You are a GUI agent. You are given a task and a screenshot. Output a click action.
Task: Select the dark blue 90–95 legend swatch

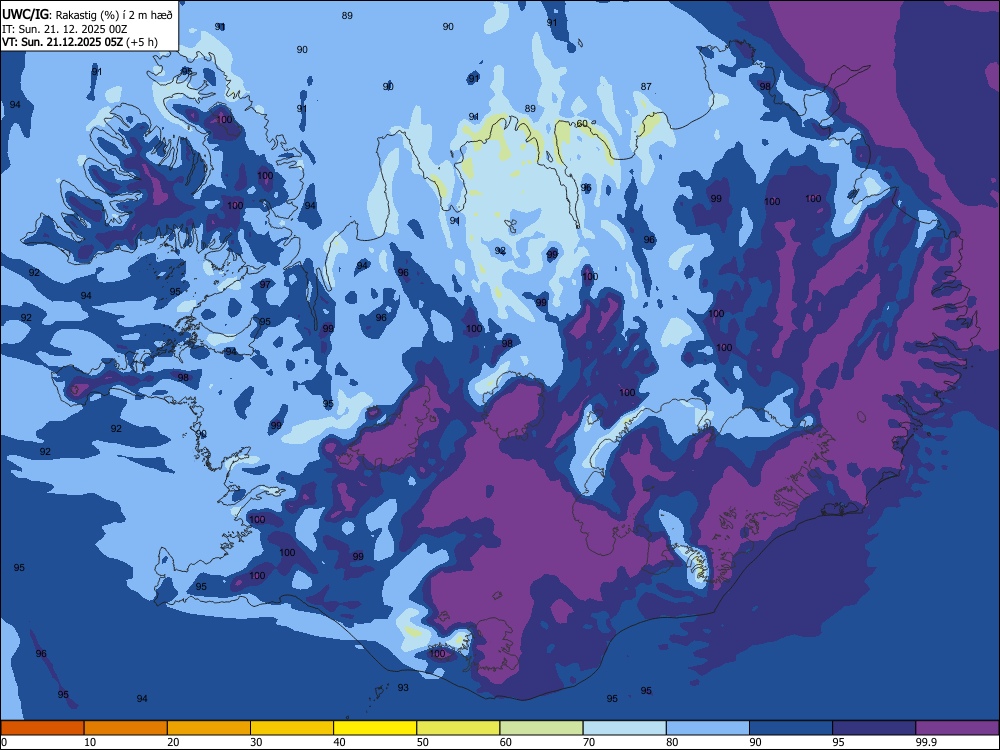[791, 728]
